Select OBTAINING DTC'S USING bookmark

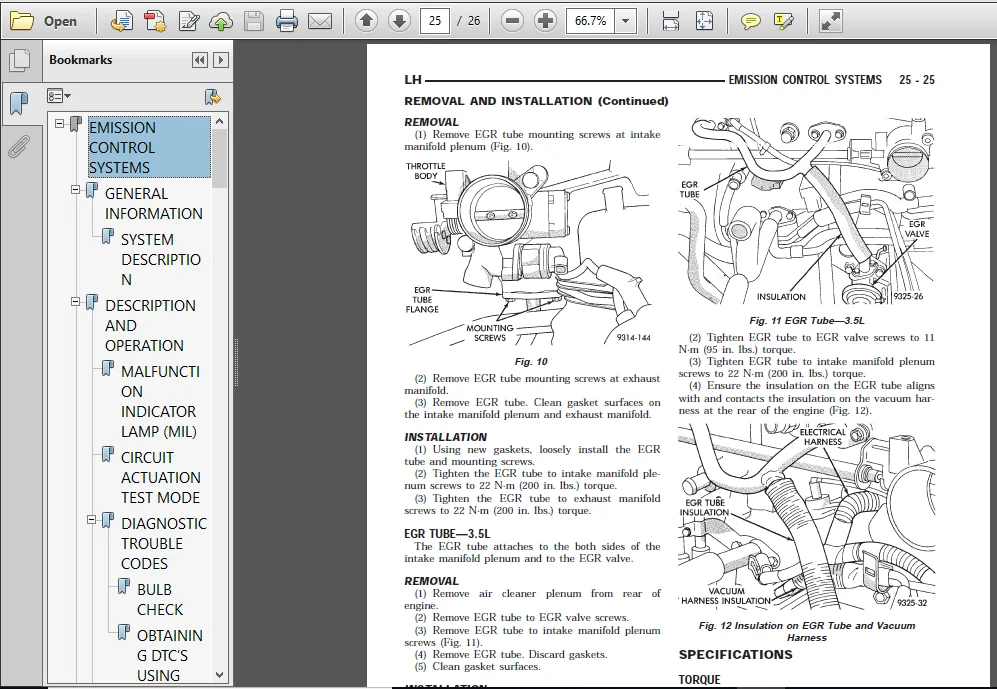(170, 655)
